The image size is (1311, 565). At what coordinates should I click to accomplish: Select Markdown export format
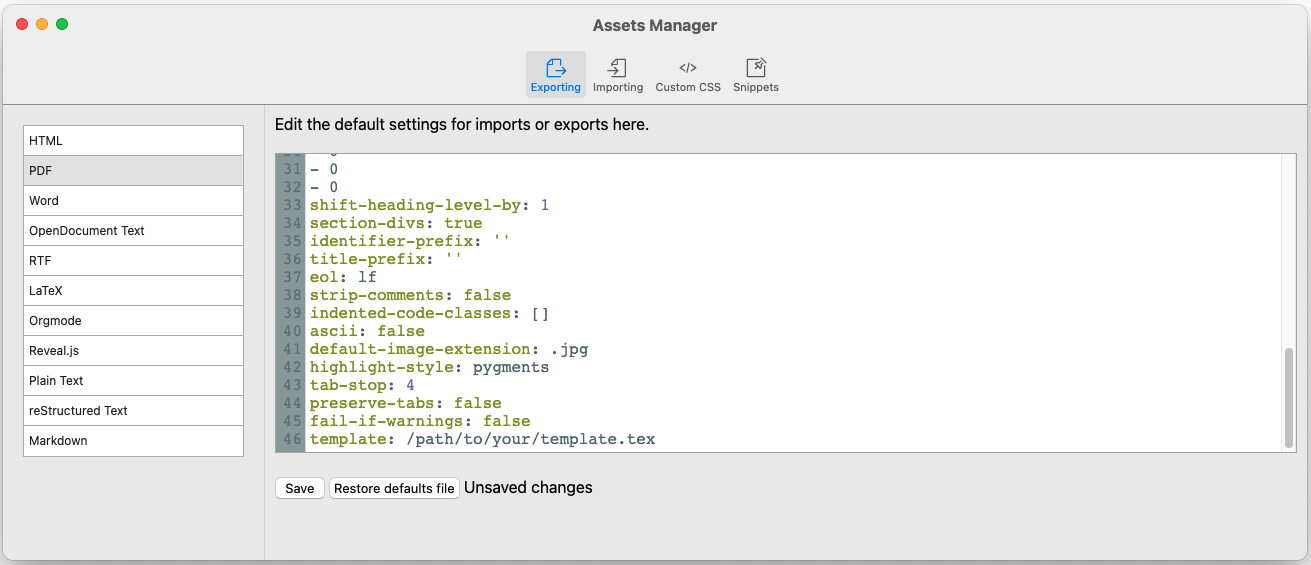pos(133,441)
